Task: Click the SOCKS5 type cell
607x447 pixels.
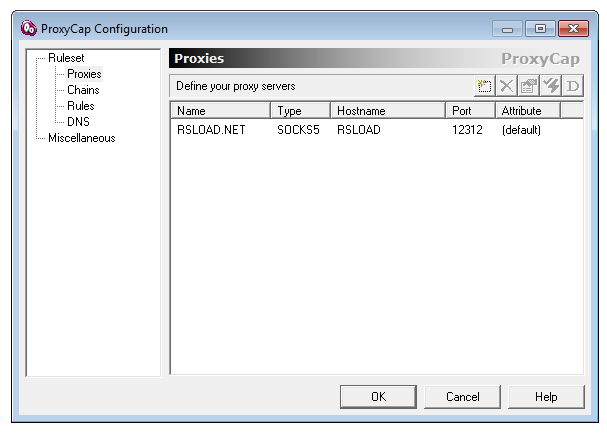Action: [298, 130]
